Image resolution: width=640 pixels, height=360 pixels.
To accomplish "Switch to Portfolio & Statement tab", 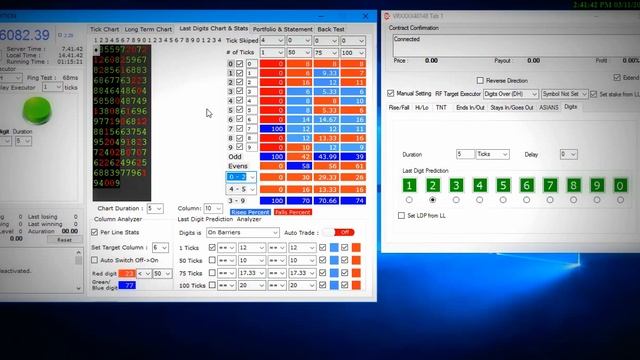I will coord(282,29).
